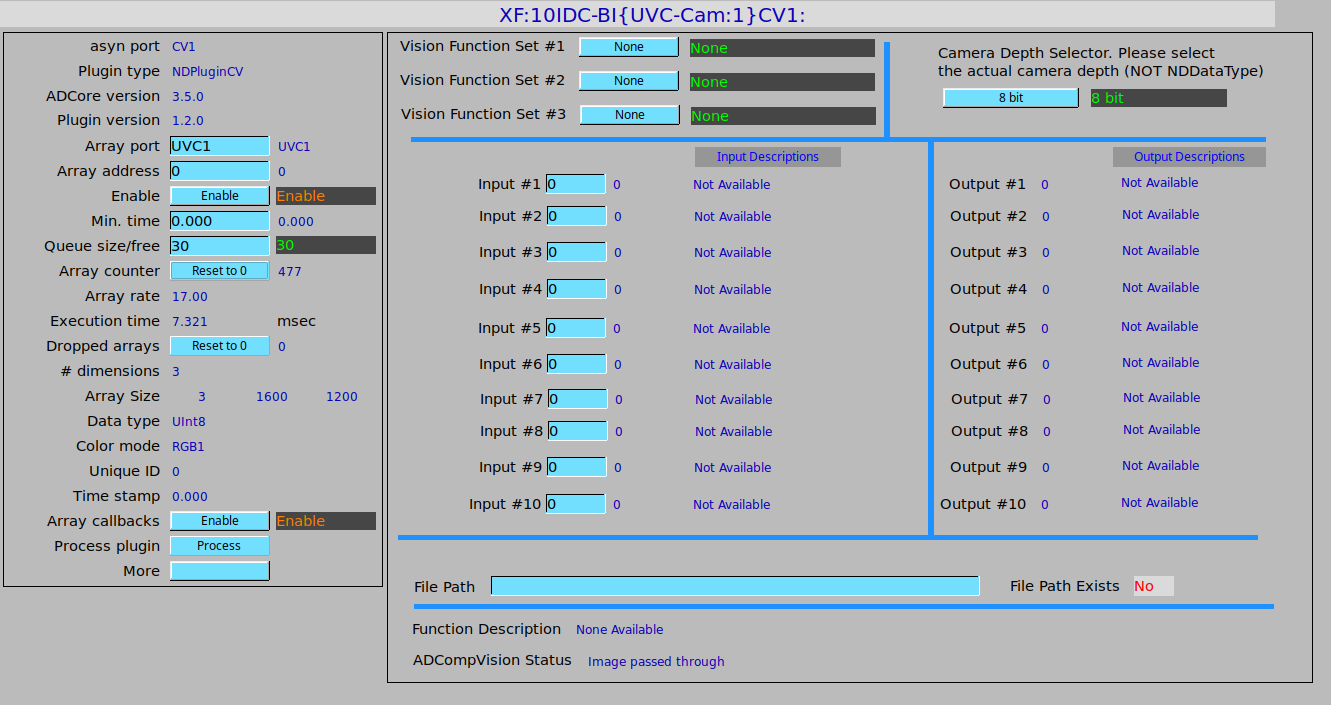Viewport: 1331px width, 705px height.
Task: Open Output Descriptions panel button
Action: point(1189,157)
